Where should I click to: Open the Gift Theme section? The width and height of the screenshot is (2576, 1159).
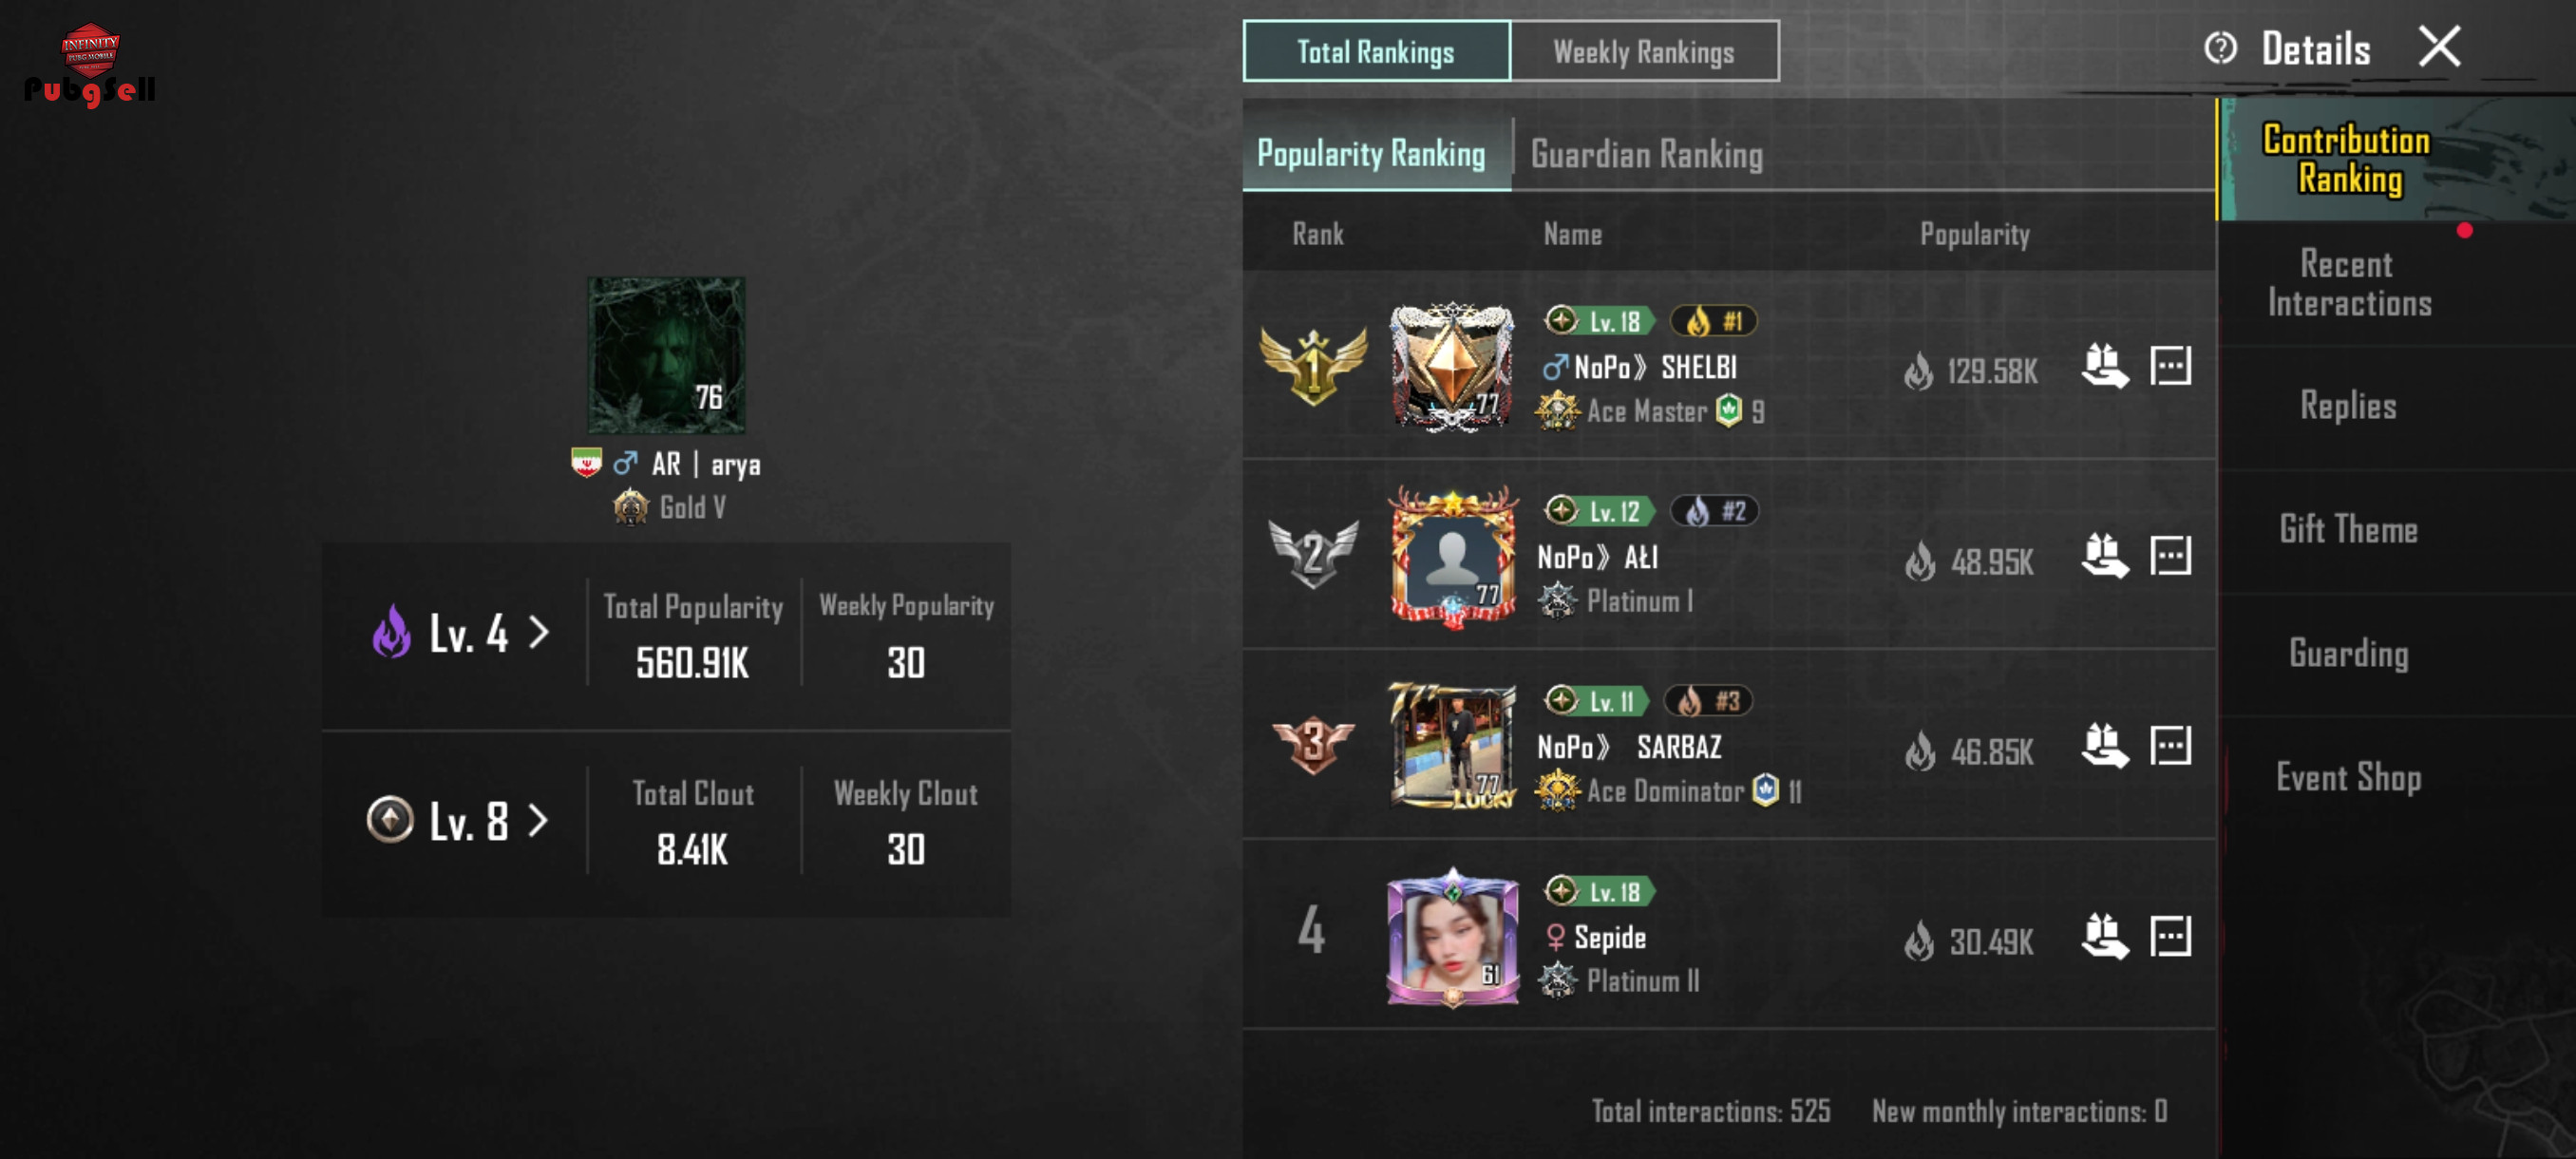coord(2349,529)
